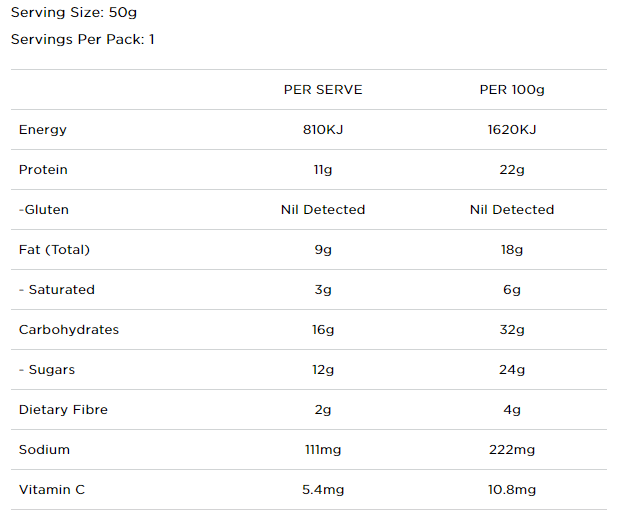Click the 222mg sodium per 100g value

(512, 450)
